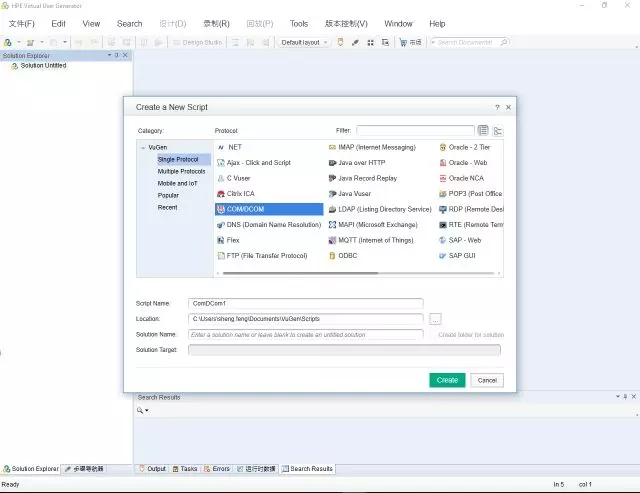Switch to the Errors tab
This screenshot has width=640, height=493.
coord(217,469)
